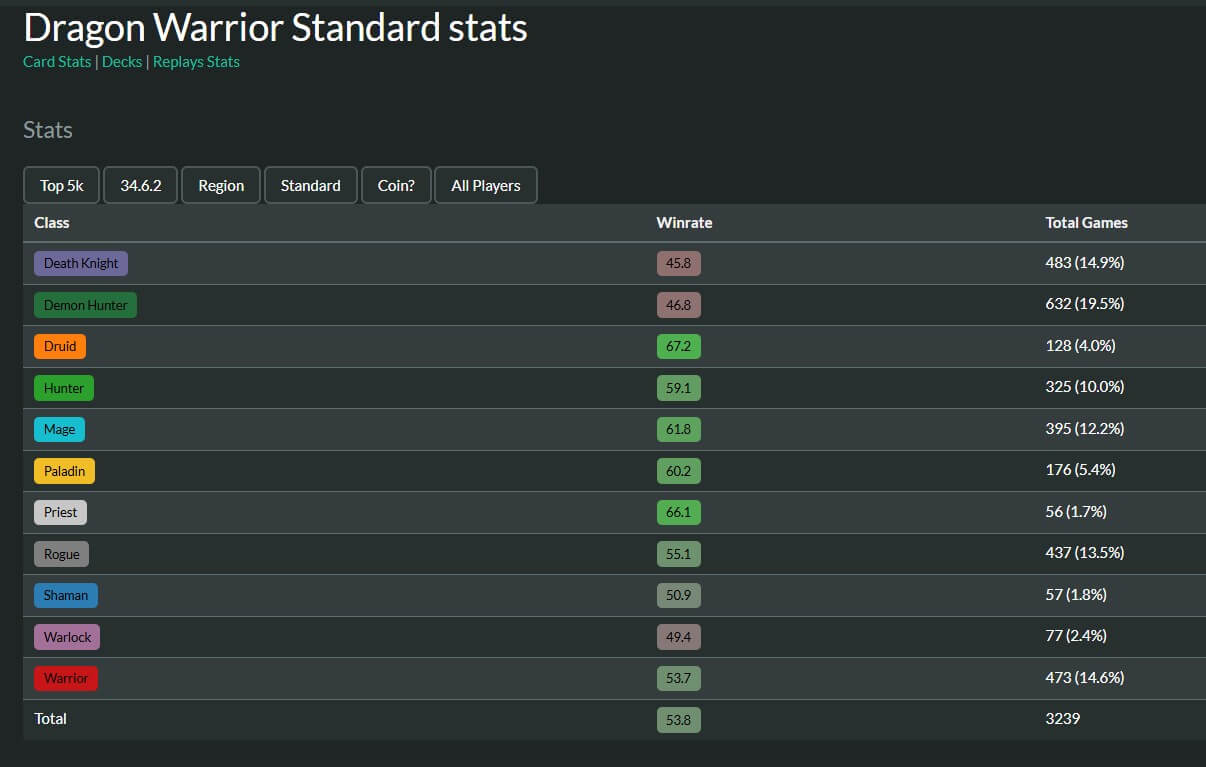
Task: Sort by Total Games column header
Action: [x=1086, y=223]
